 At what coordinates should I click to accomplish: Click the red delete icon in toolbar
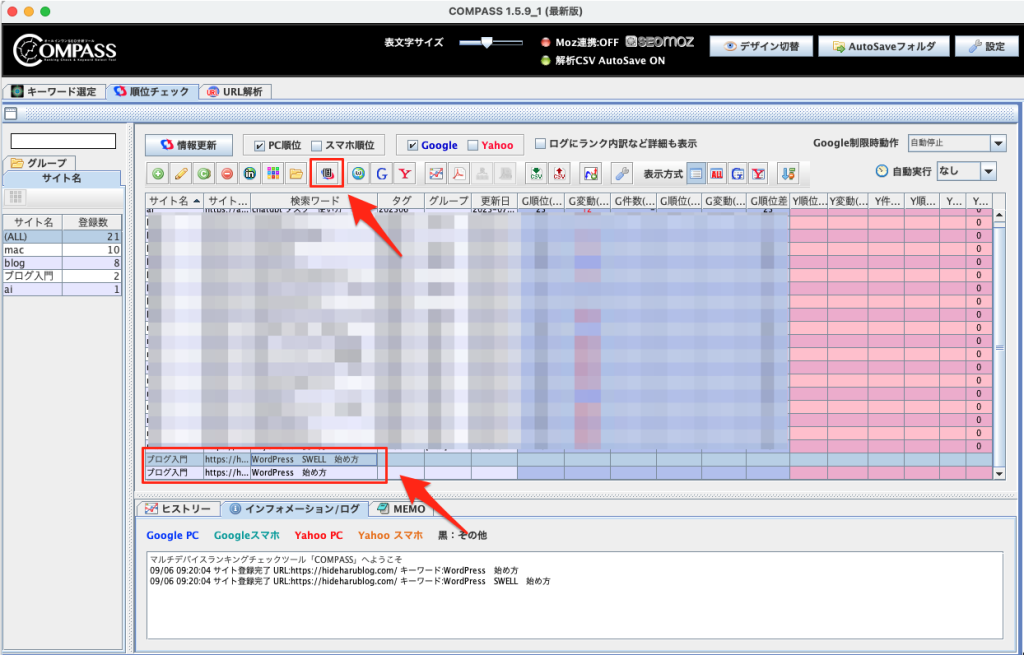click(x=227, y=174)
